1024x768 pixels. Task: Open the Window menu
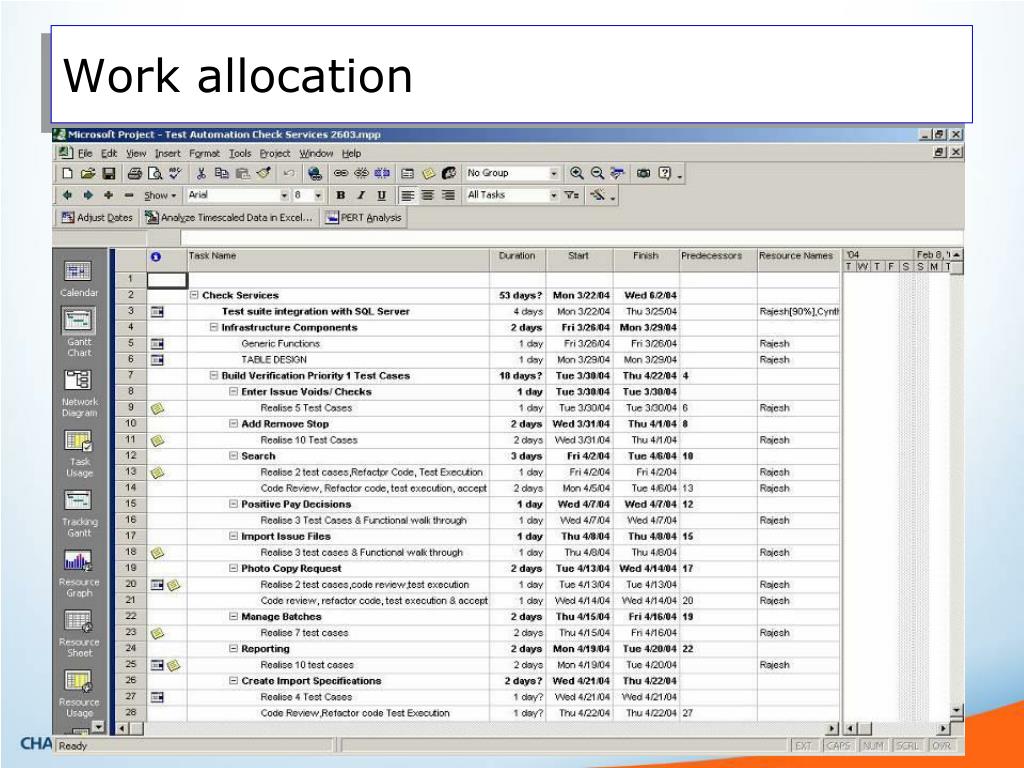pos(316,153)
